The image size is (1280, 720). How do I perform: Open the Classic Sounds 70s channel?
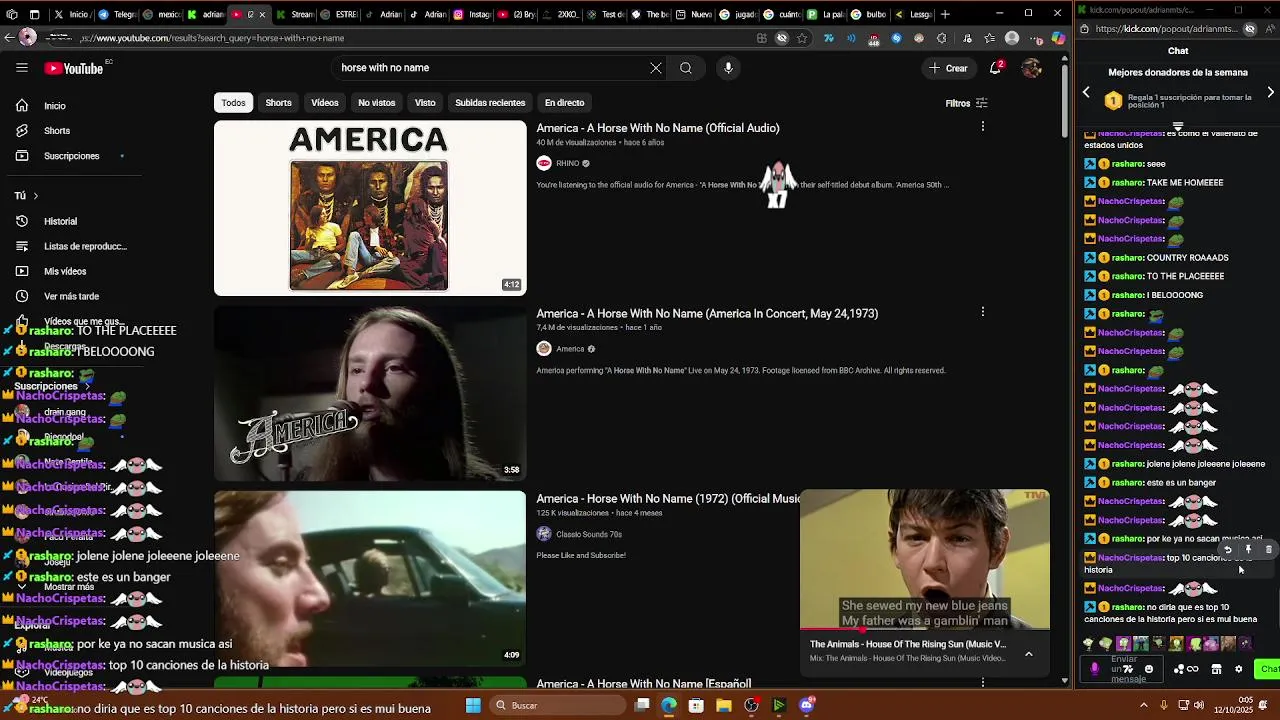[x=588, y=534]
